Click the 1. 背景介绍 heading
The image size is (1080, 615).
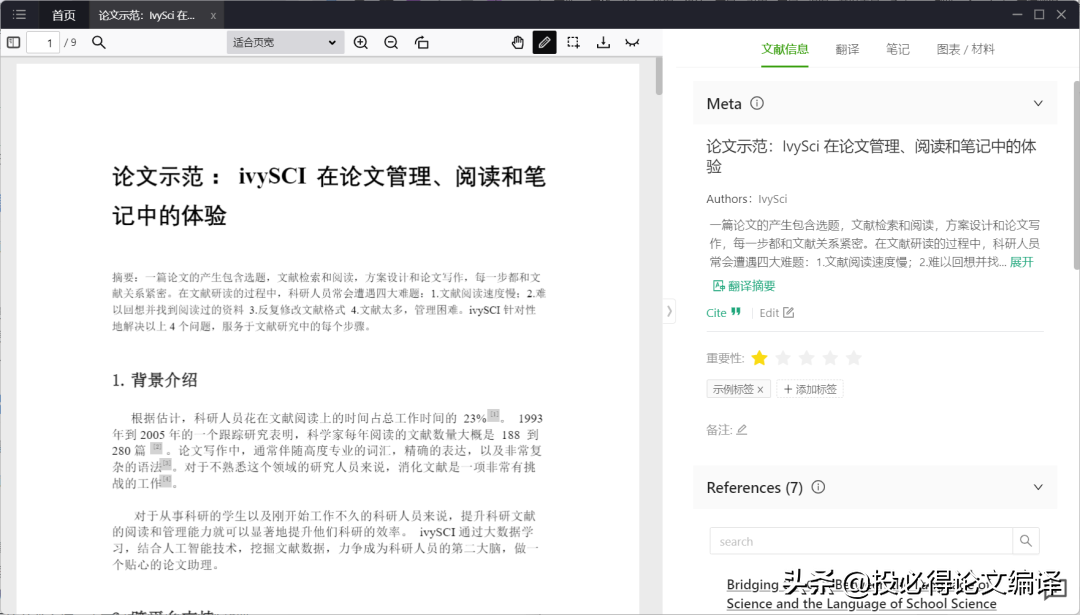(x=155, y=380)
